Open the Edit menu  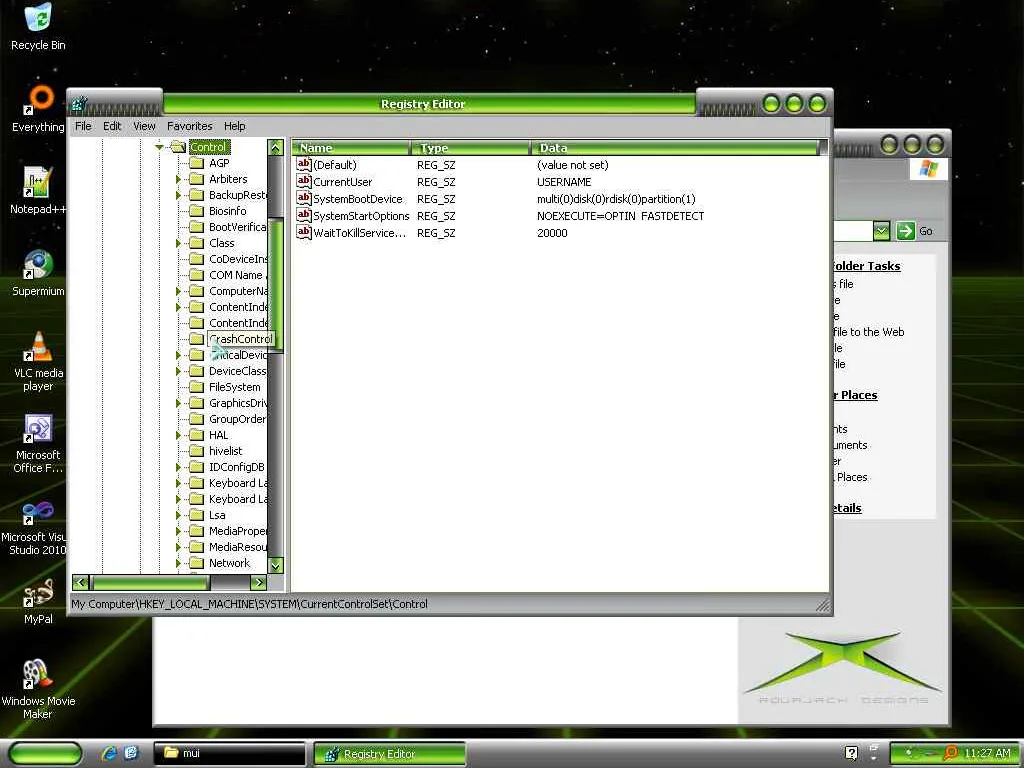coord(112,126)
